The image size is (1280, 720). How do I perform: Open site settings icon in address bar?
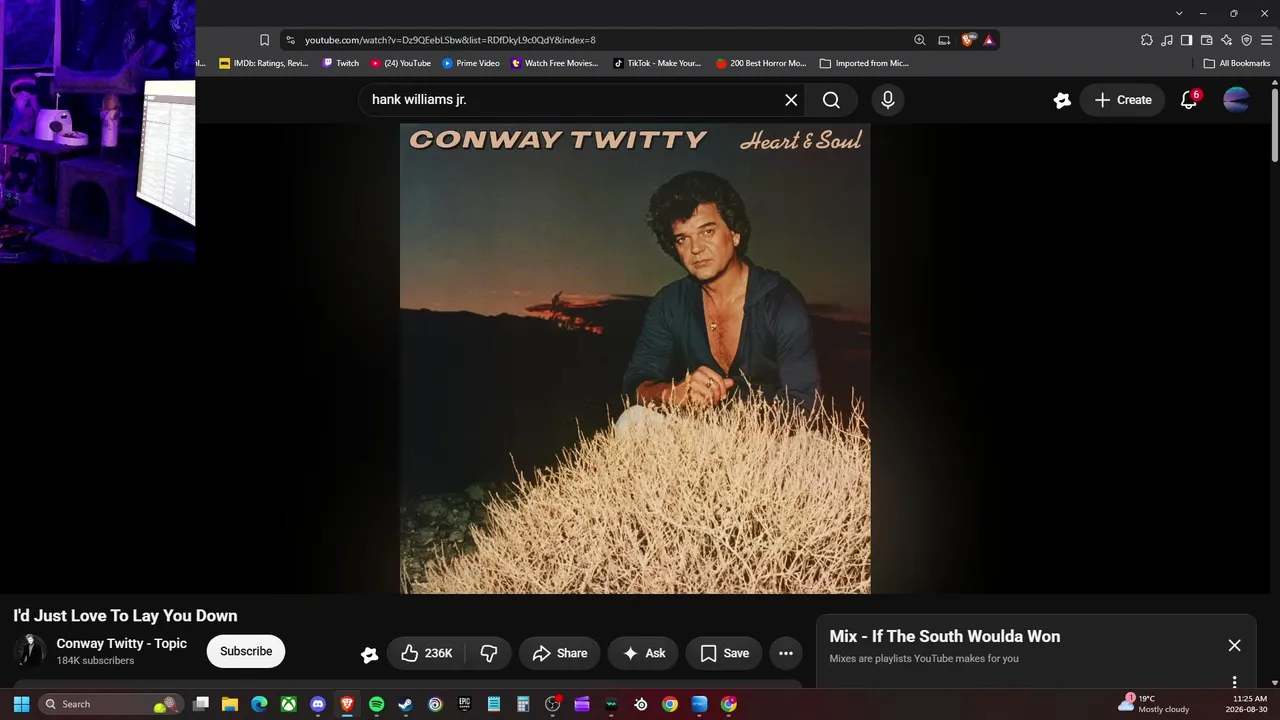pyautogui.click(x=290, y=40)
